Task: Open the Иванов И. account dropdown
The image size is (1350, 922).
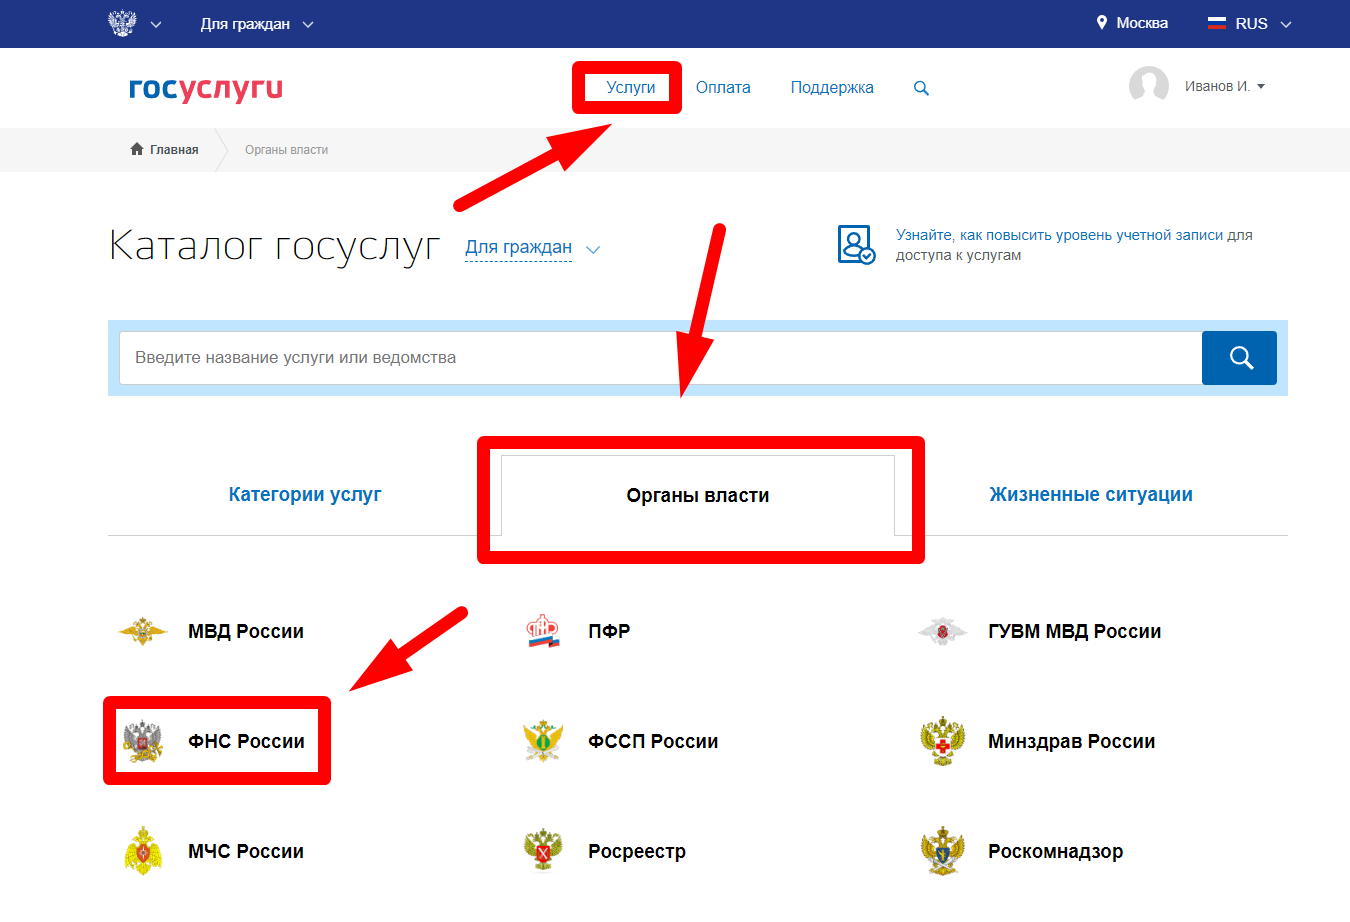Action: coord(1225,87)
